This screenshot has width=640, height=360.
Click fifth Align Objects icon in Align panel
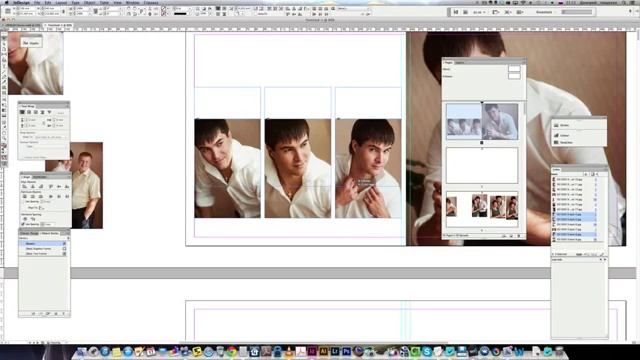click(x=59, y=187)
